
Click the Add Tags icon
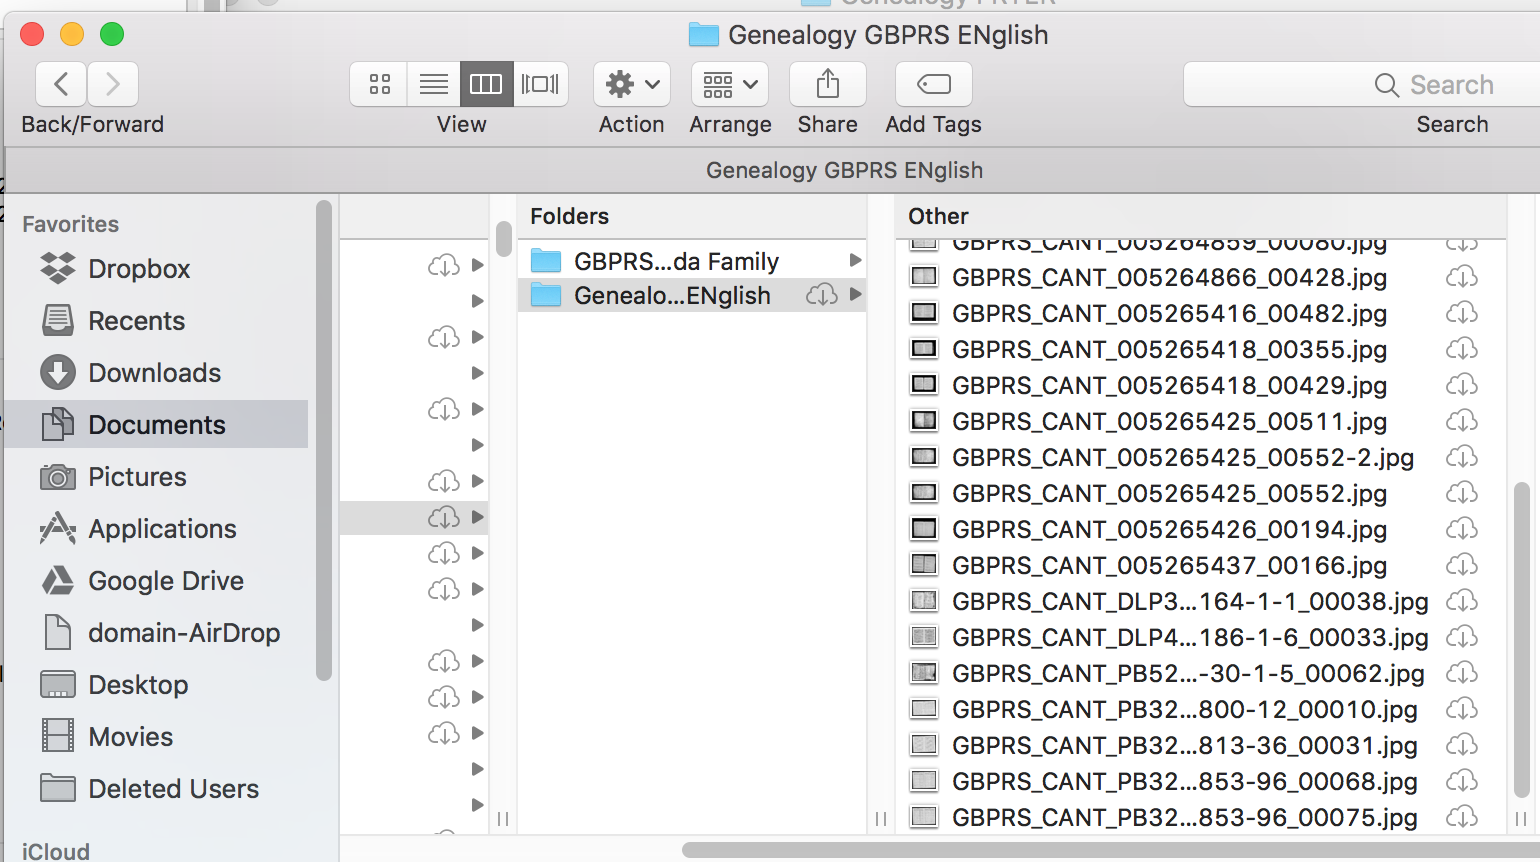click(x=932, y=84)
